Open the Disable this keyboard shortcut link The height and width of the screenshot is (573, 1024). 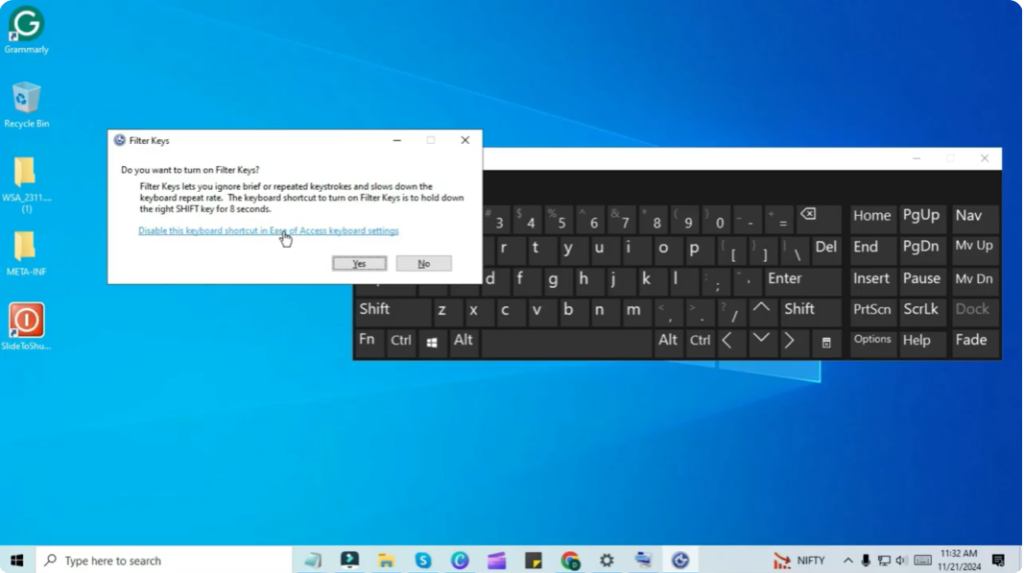[x=268, y=231]
